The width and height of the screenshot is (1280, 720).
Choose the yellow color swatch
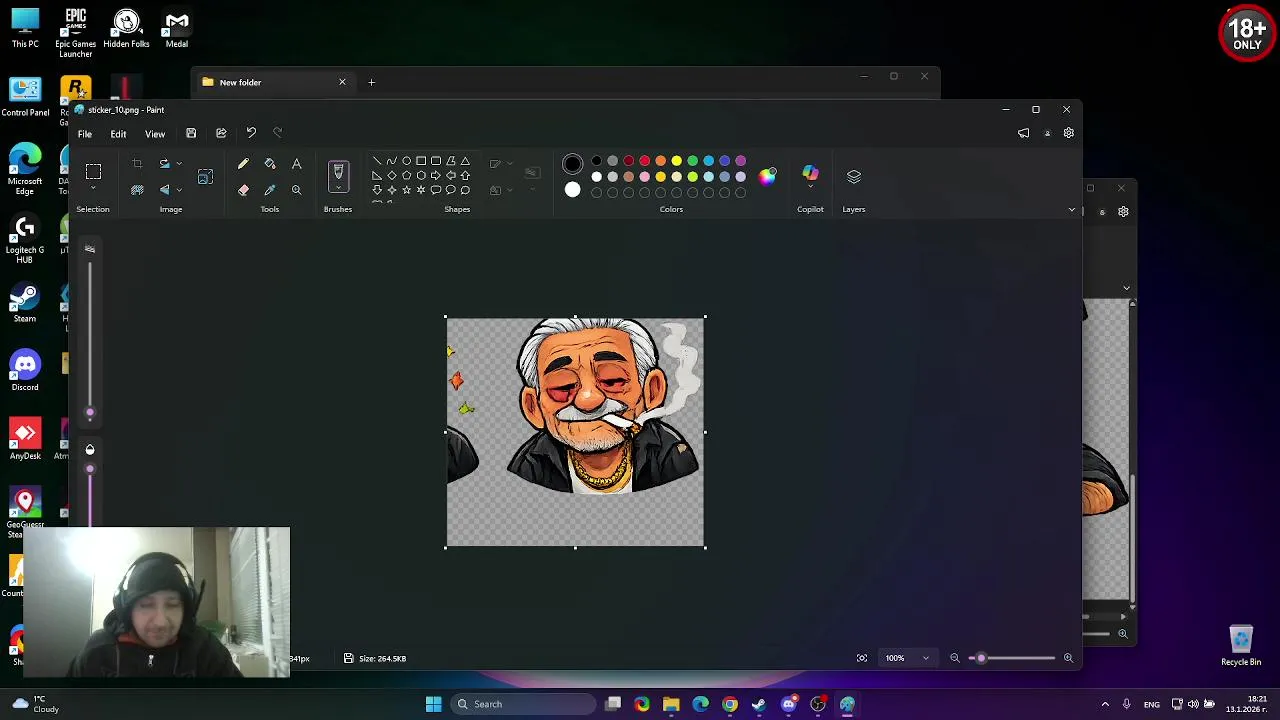[676, 161]
